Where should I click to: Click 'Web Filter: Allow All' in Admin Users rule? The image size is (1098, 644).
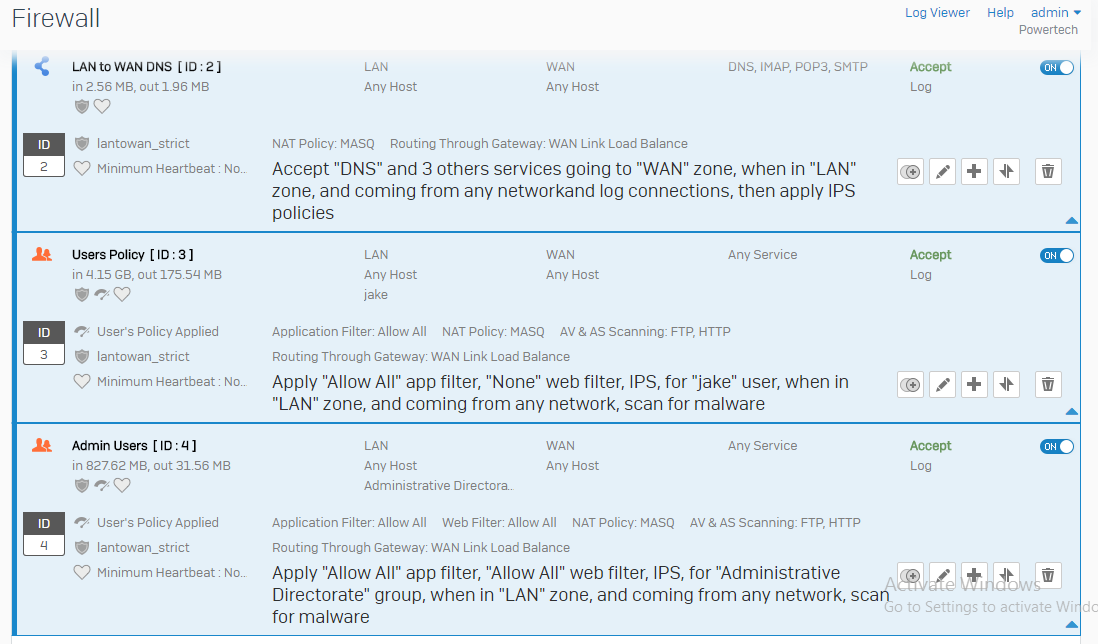499,523
